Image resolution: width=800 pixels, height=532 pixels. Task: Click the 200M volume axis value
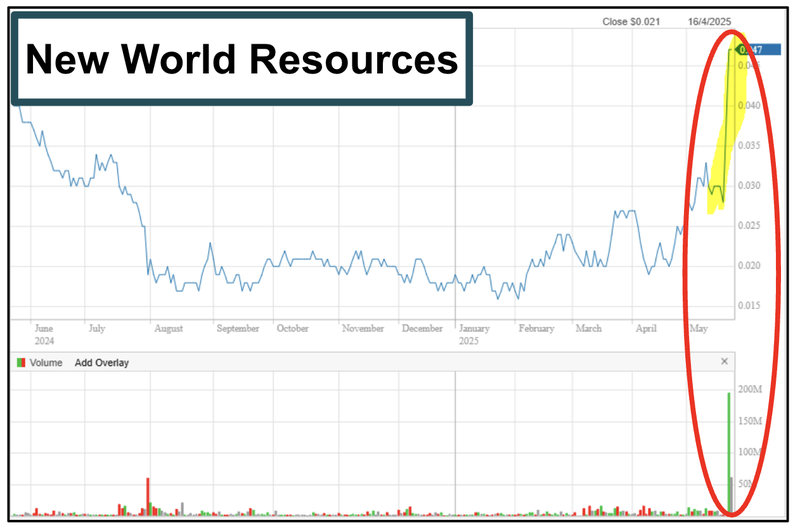(x=750, y=390)
